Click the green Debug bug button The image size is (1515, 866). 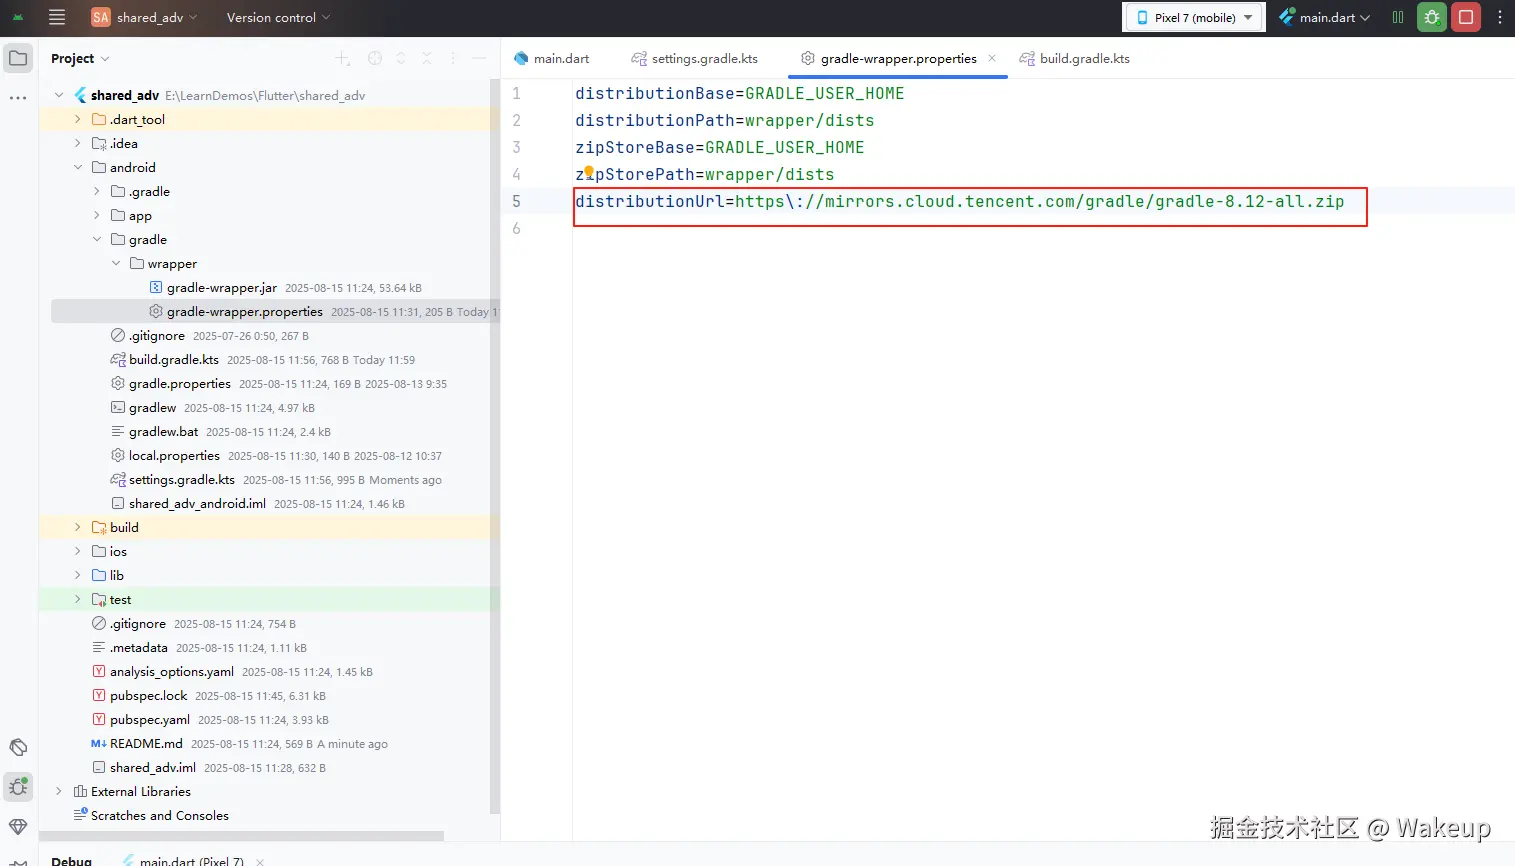pos(1432,17)
